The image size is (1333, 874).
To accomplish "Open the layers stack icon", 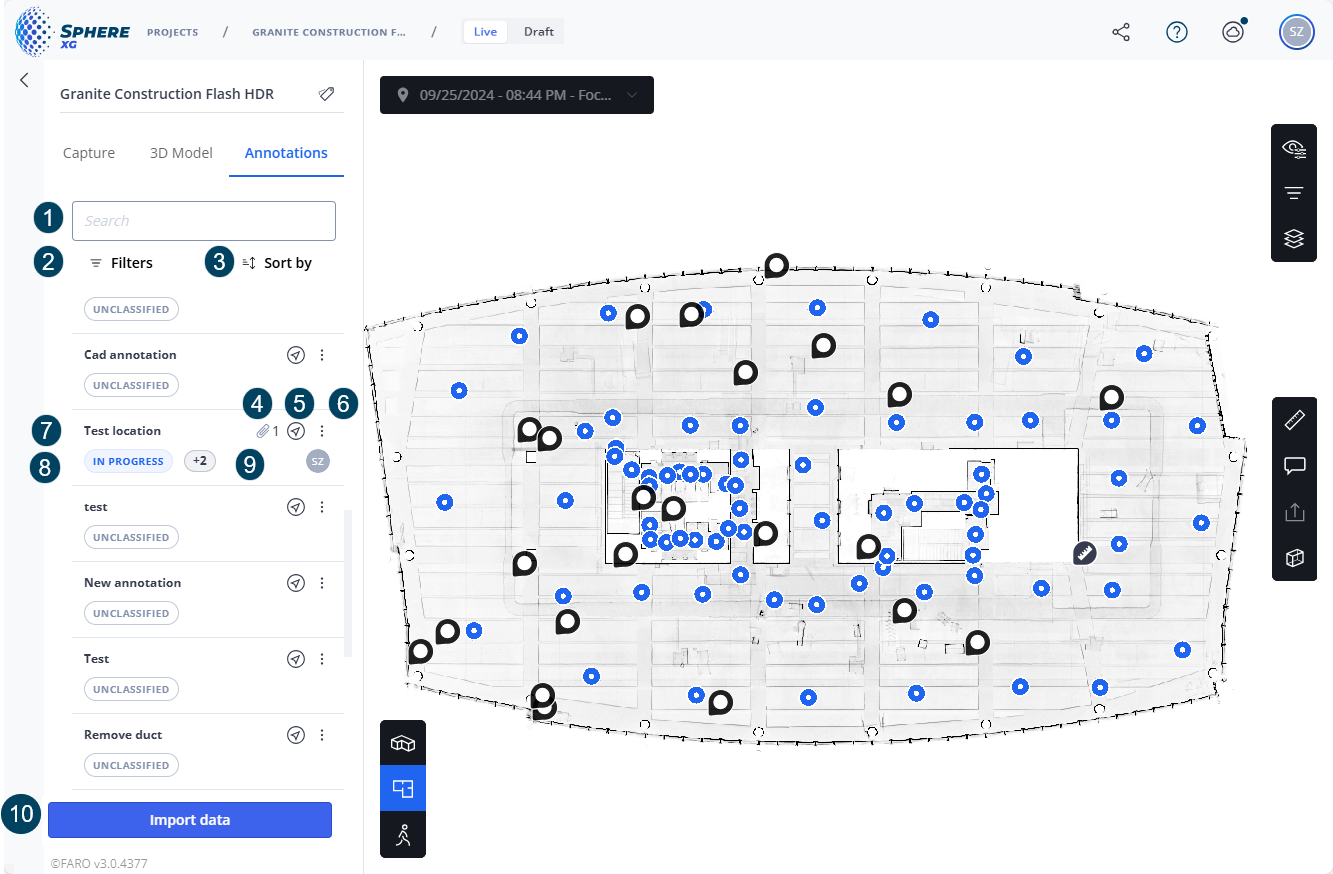I will [x=1294, y=239].
